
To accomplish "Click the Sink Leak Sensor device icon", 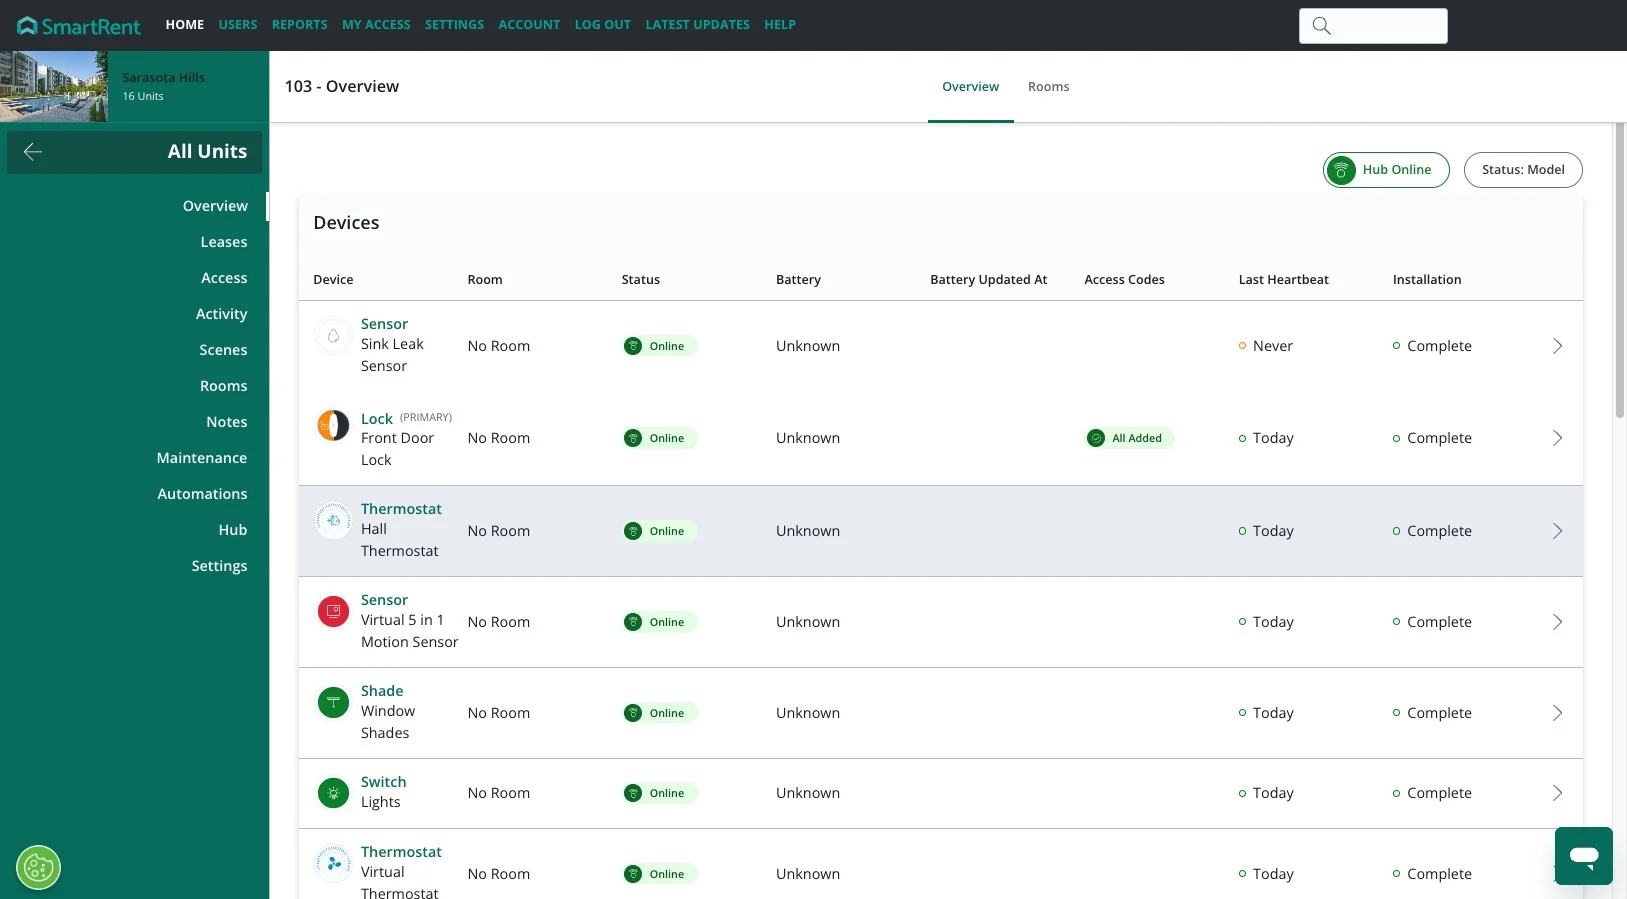I will [333, 336].
